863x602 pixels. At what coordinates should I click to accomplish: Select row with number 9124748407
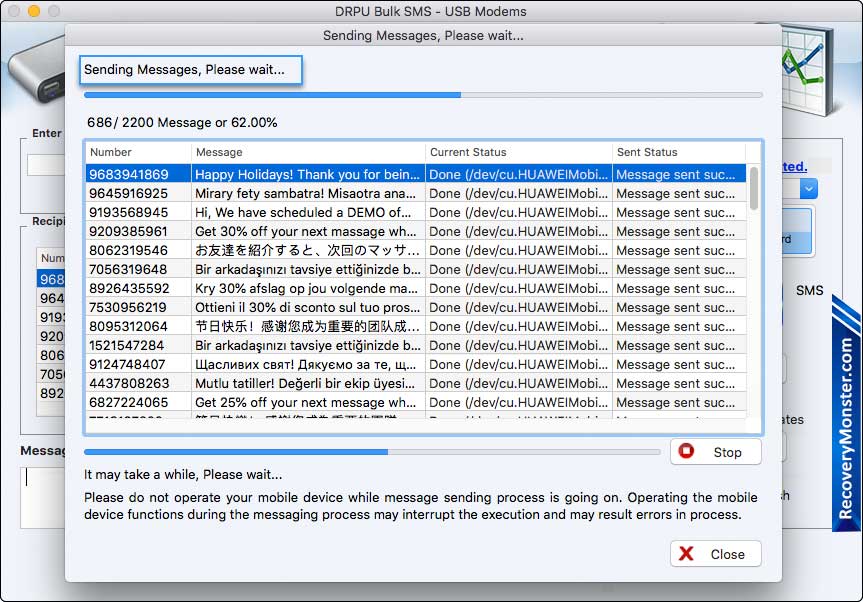416,364
